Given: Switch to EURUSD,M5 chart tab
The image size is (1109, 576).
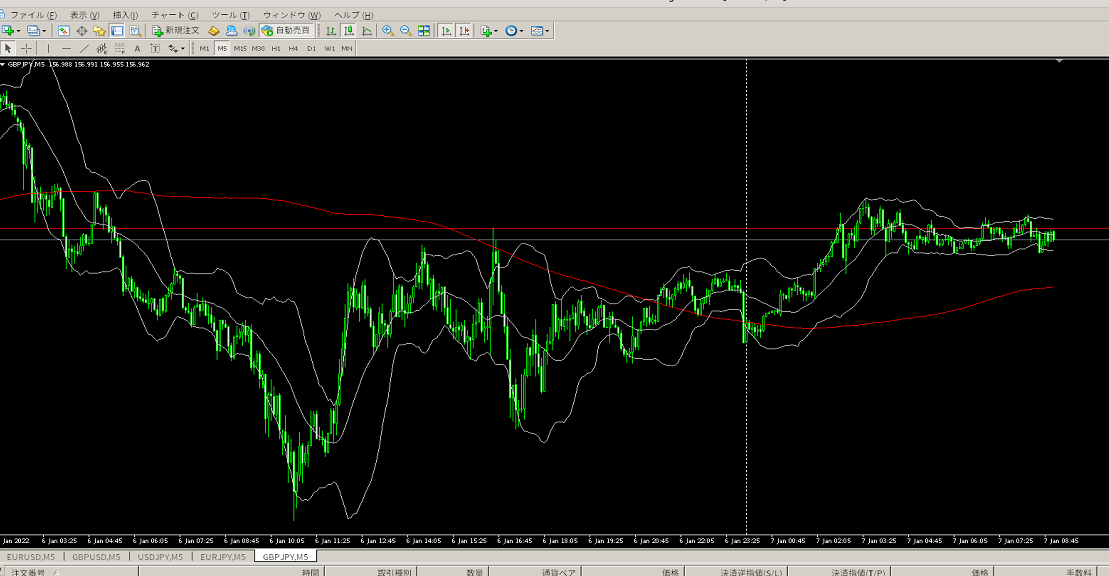Looking at the screenshot, I should click(31, 557).
